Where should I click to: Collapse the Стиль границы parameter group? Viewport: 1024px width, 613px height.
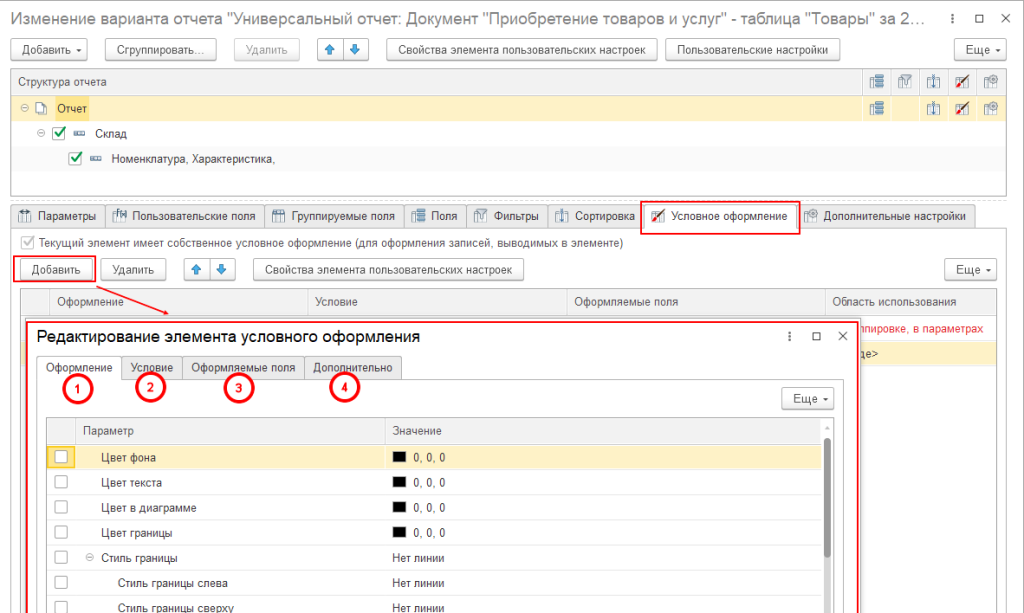pyautogui.click(x=89, y=558)
